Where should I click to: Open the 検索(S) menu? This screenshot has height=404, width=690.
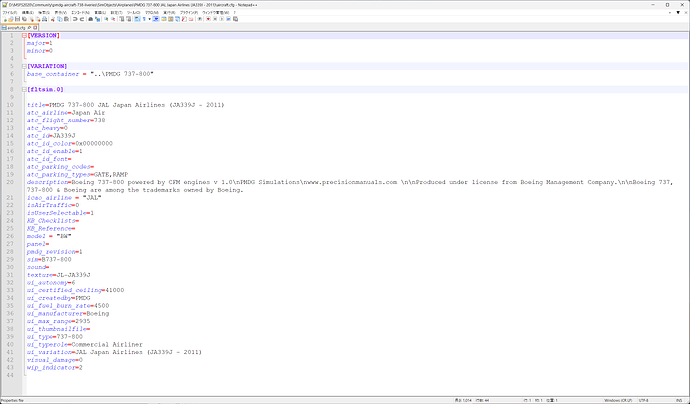44,12
